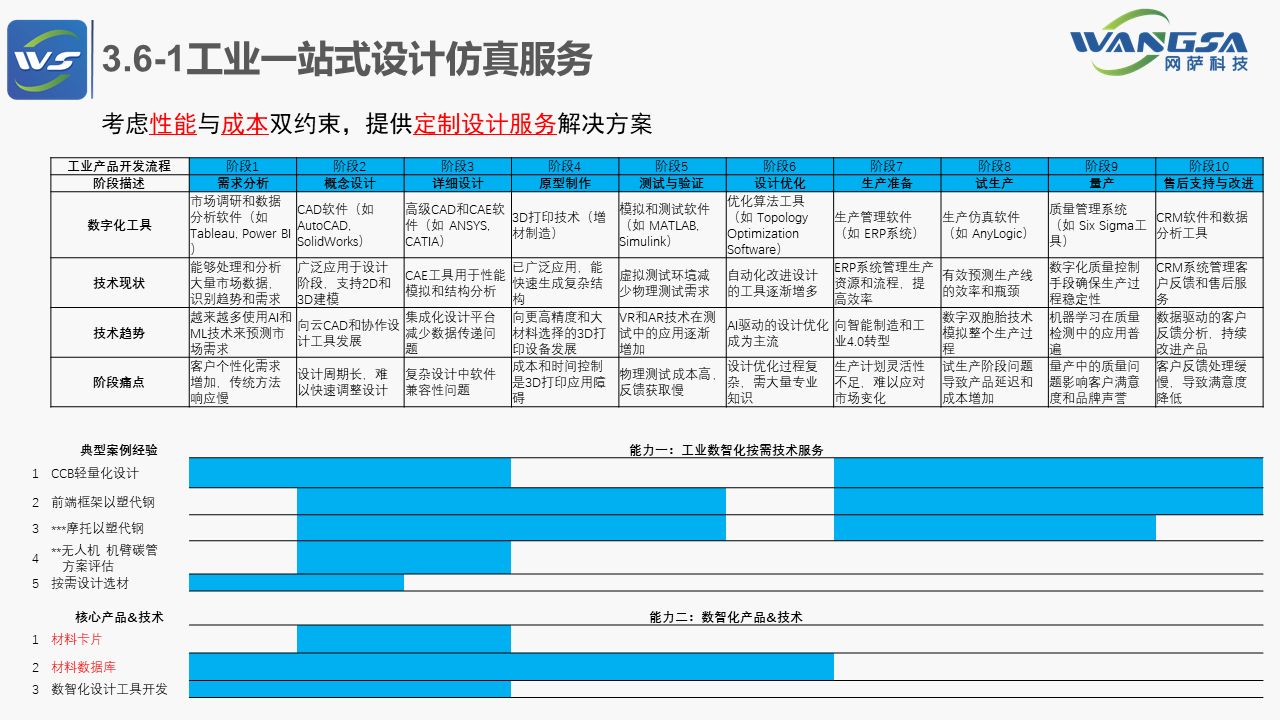Image resolution: width=1280 pixels, height=720 pixels.
Task: Click the underlined red 成本 text
Action: pos(244,124)
